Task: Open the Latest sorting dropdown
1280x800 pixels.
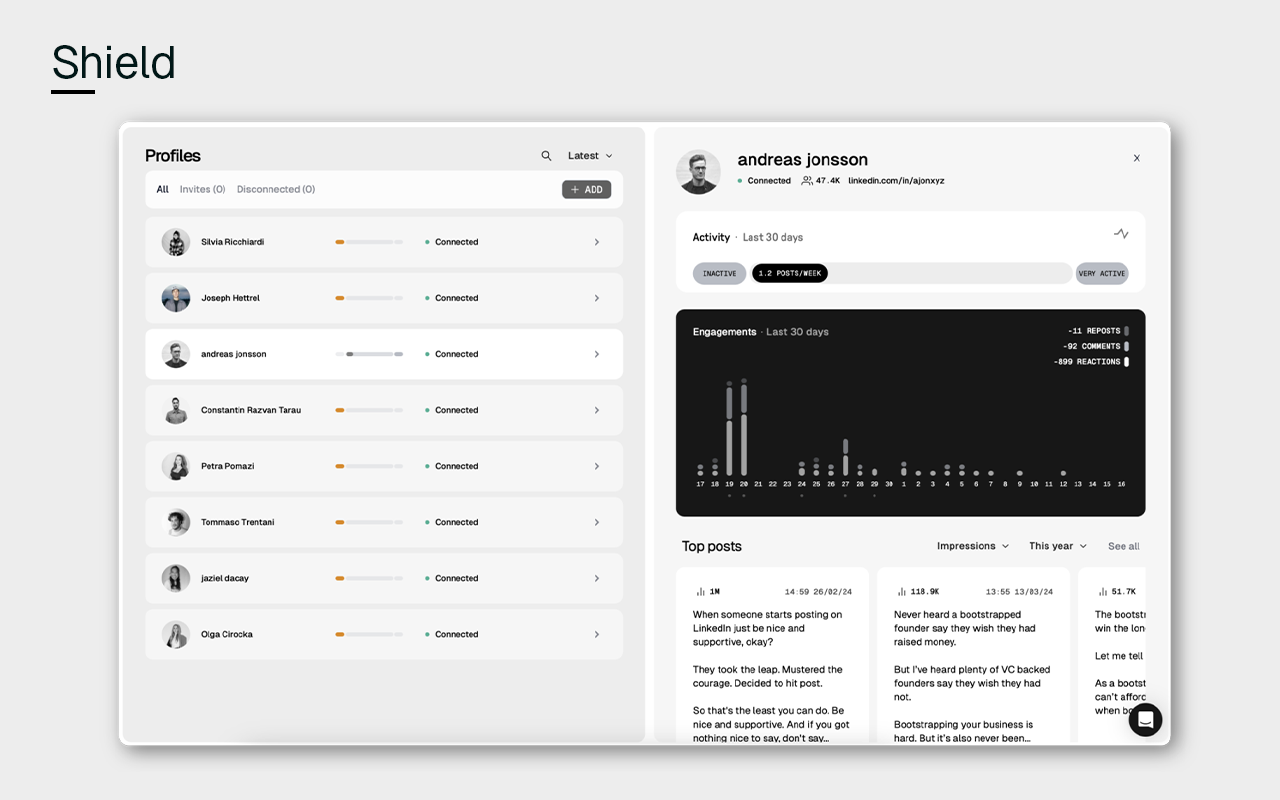Action: click(x=589, y=155)
